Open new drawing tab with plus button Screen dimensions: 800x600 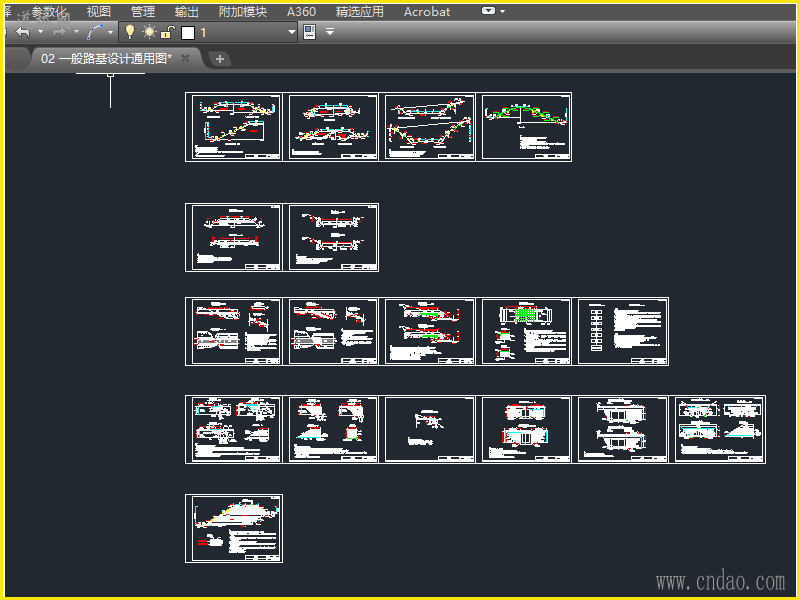[220, 59]
